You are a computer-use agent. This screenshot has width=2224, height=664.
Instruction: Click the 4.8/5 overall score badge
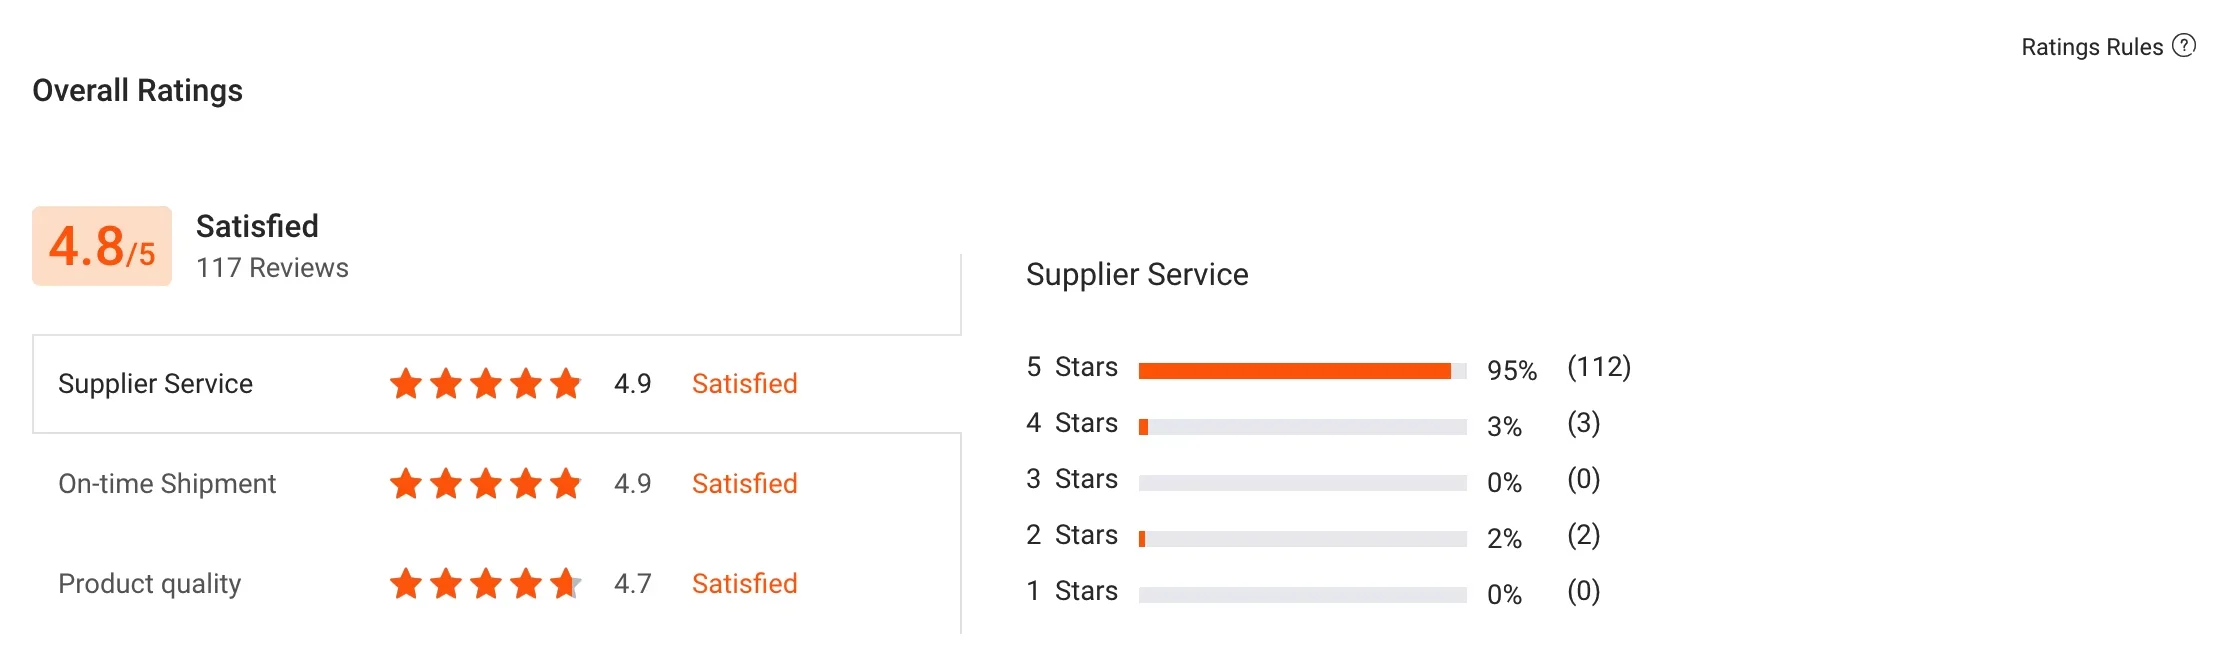pos(102,246)
